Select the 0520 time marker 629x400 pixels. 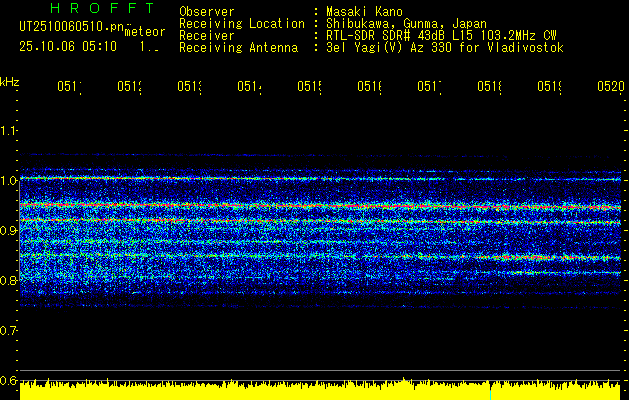click(x=611, y=86)
